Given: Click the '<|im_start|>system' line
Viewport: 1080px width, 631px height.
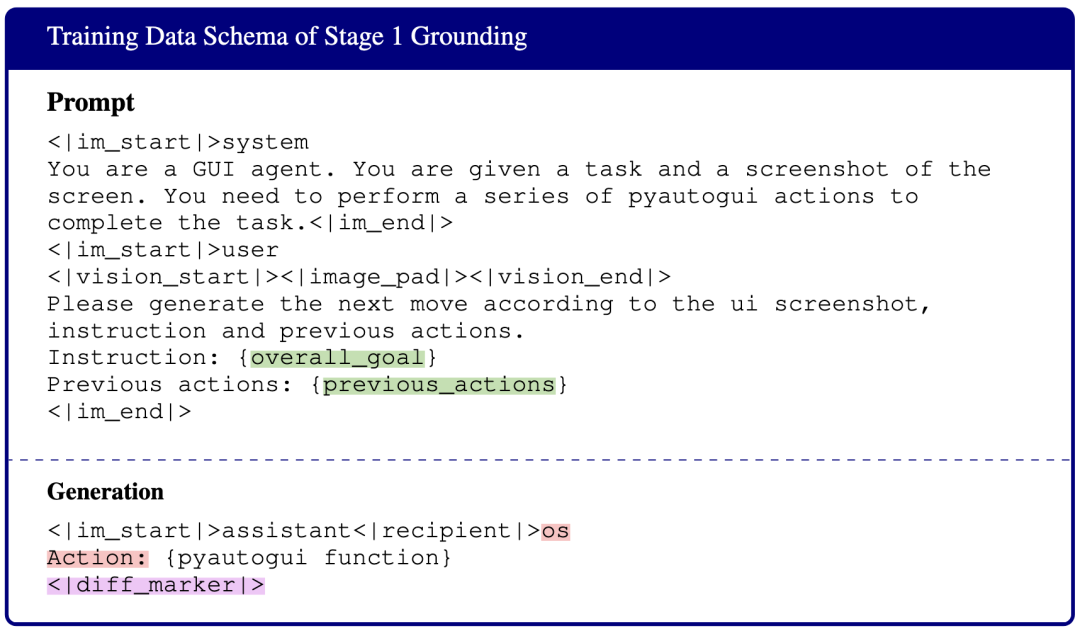Looking at the screenshot, I should pyautogui.click(x=178, y=143).
